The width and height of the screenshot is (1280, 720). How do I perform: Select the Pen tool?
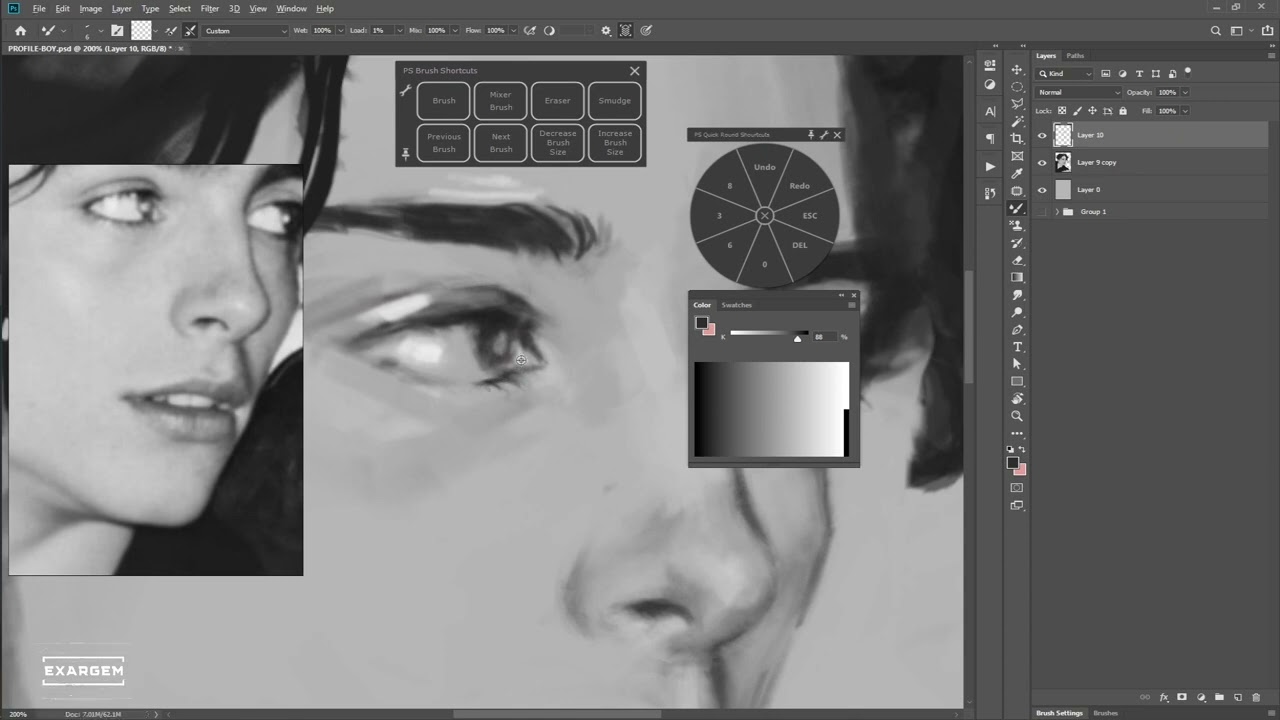pos(1017,329)
